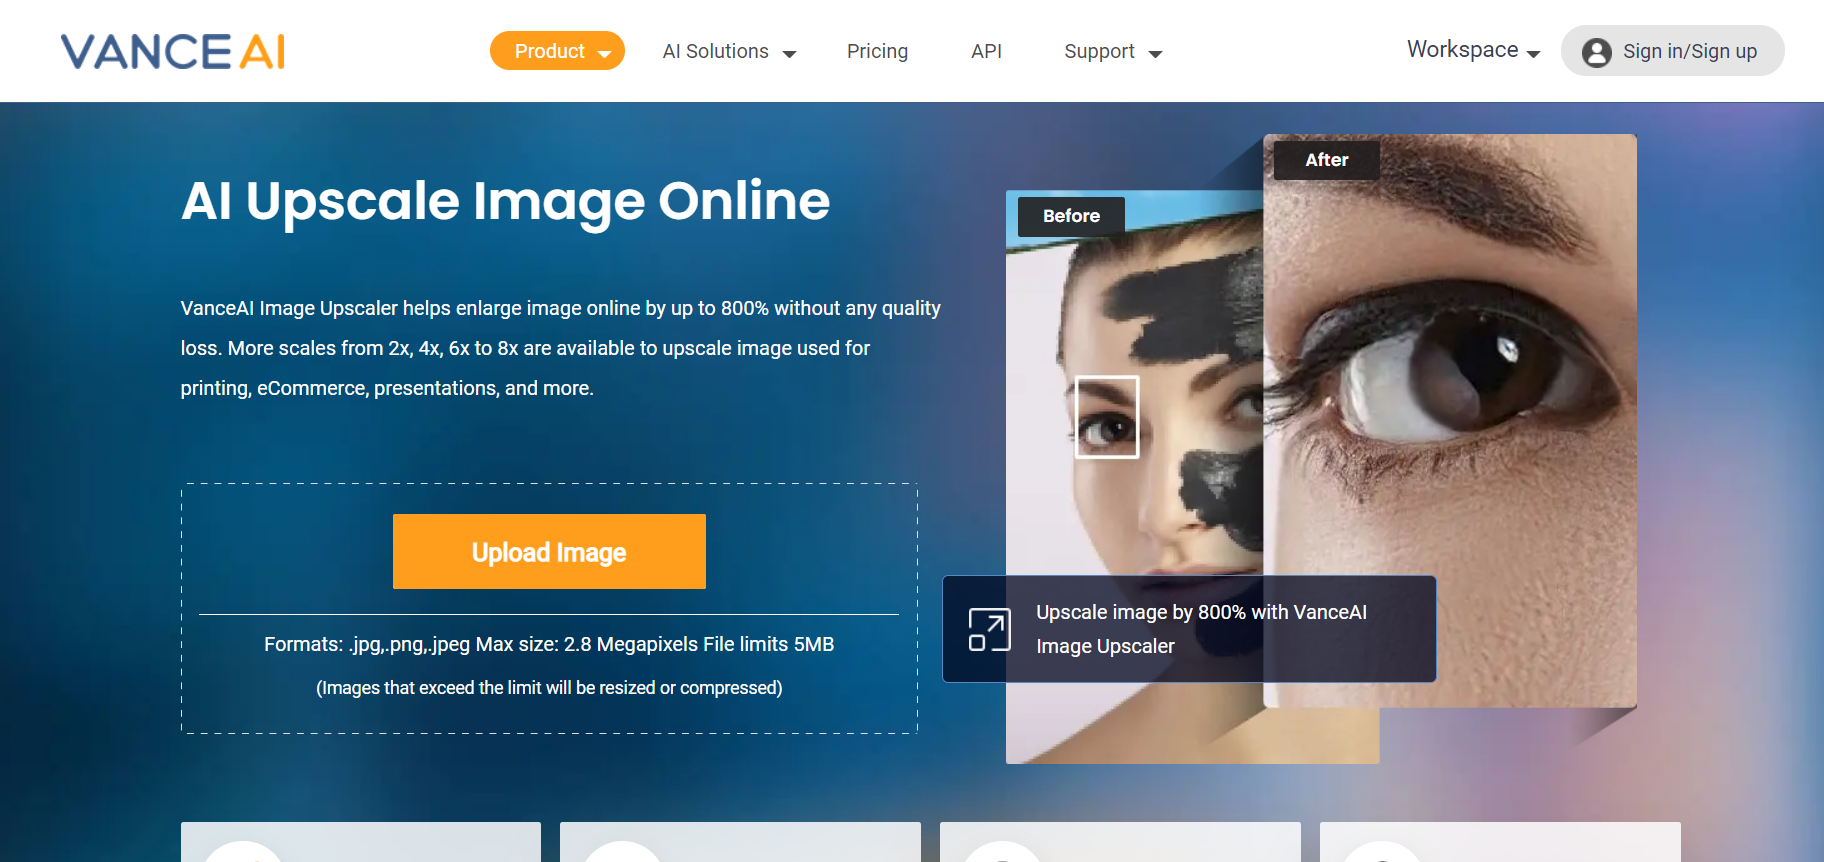Click the 'AI Upscale Image Online' heading
Viewport: 1824px width, 862px height.
[x=505, y=201]
